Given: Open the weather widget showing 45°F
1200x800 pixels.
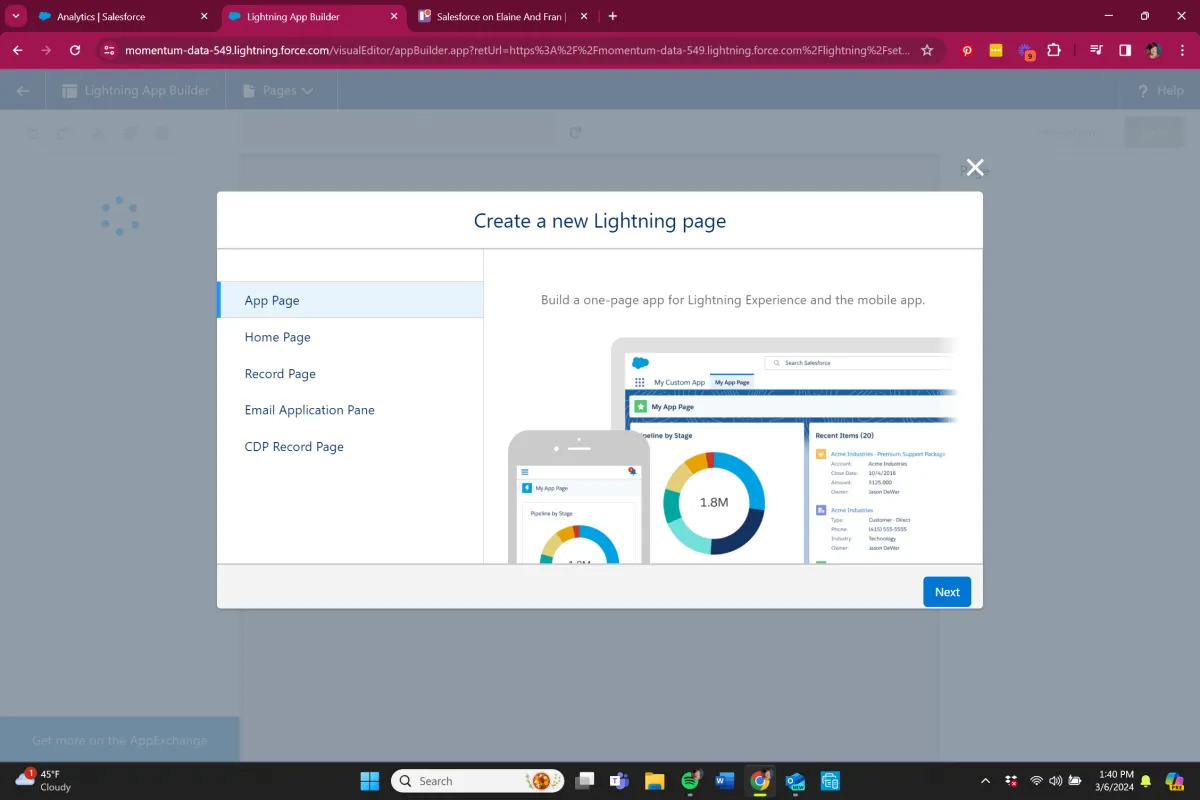Looking at the screenshot, I should 44,781.
